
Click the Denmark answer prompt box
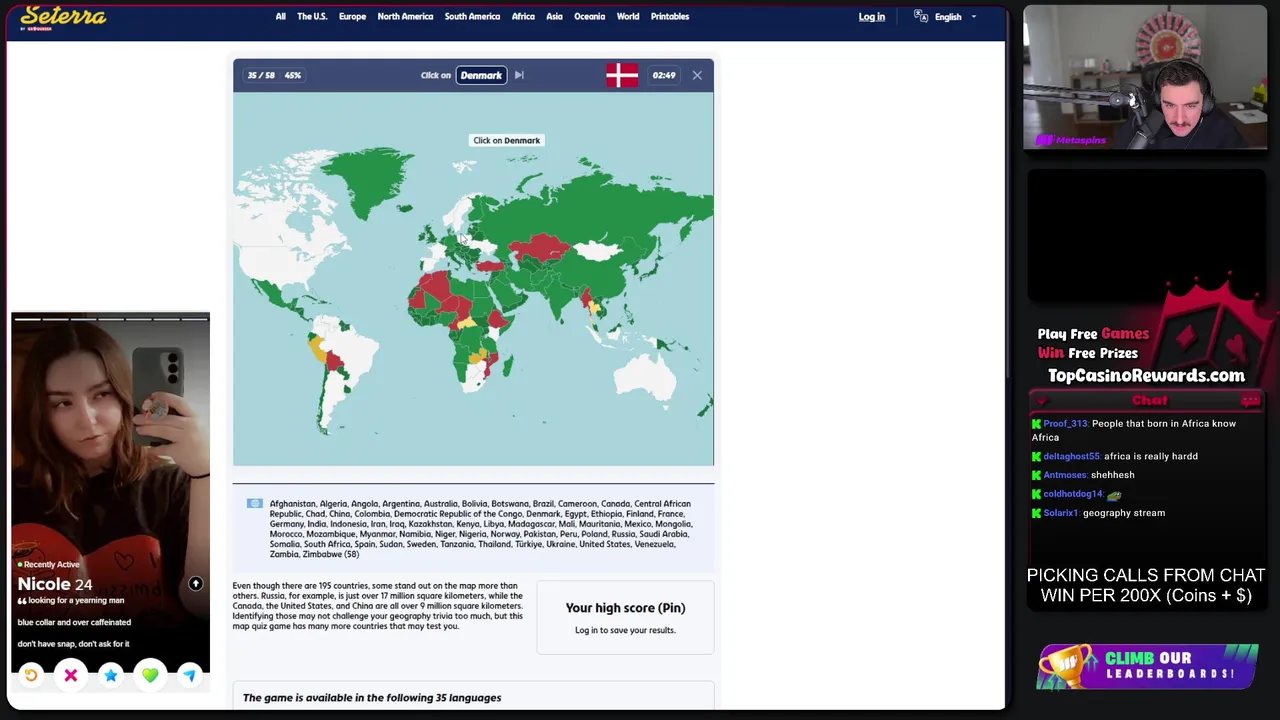point(481,75)
